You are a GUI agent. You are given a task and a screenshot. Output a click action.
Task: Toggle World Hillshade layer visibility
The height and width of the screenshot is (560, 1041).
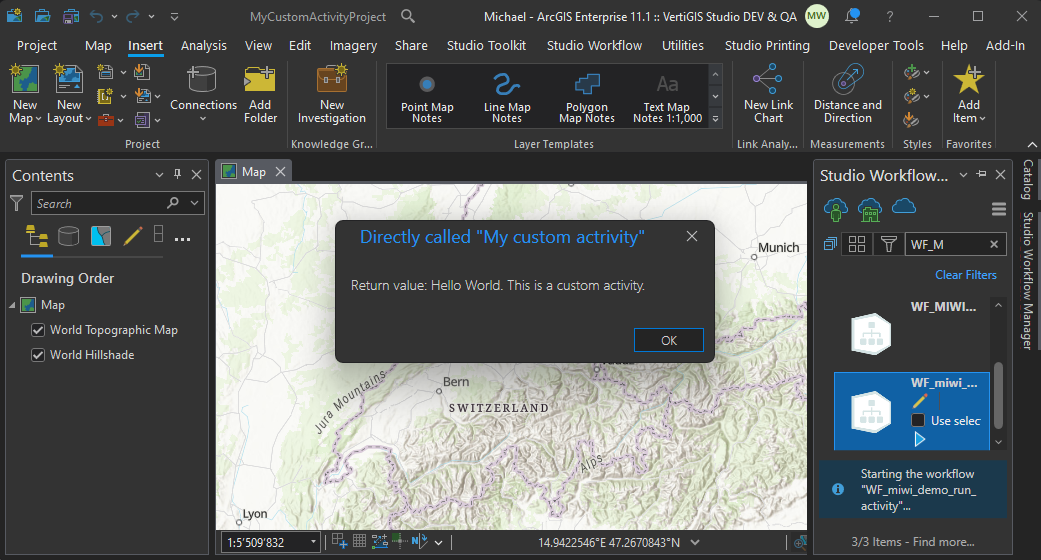[38, 355]
